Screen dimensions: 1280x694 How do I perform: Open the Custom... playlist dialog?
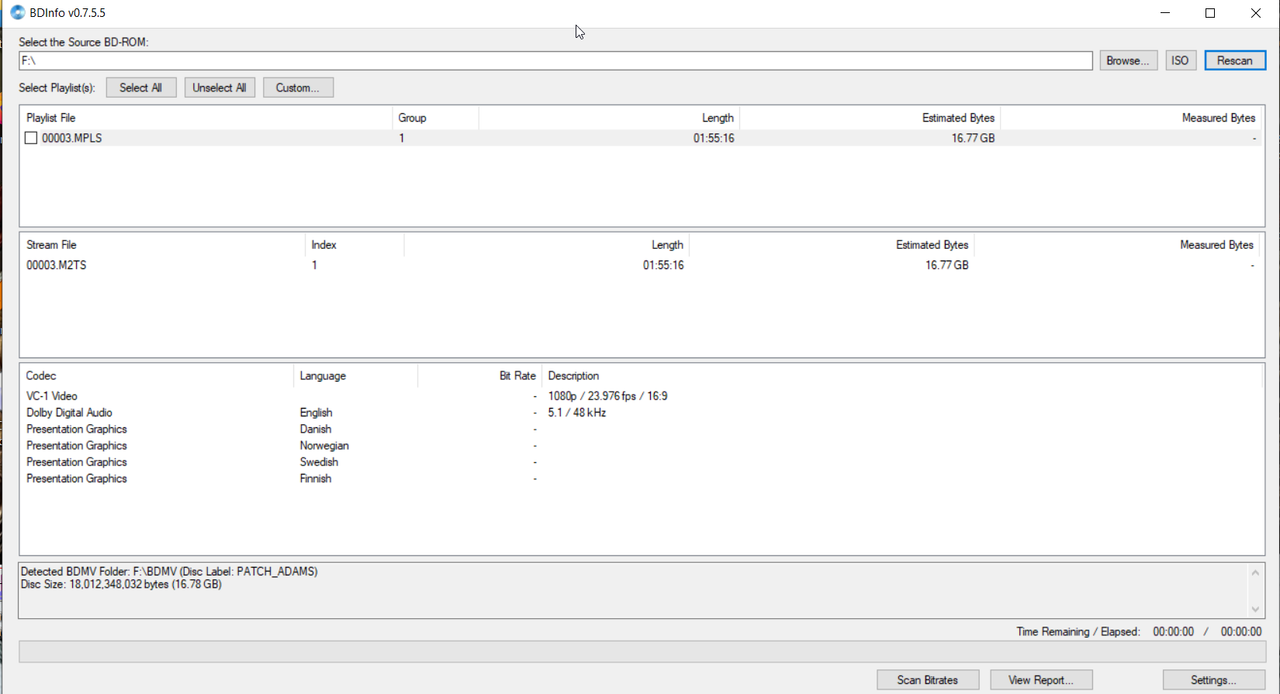(x=298, y=87)
